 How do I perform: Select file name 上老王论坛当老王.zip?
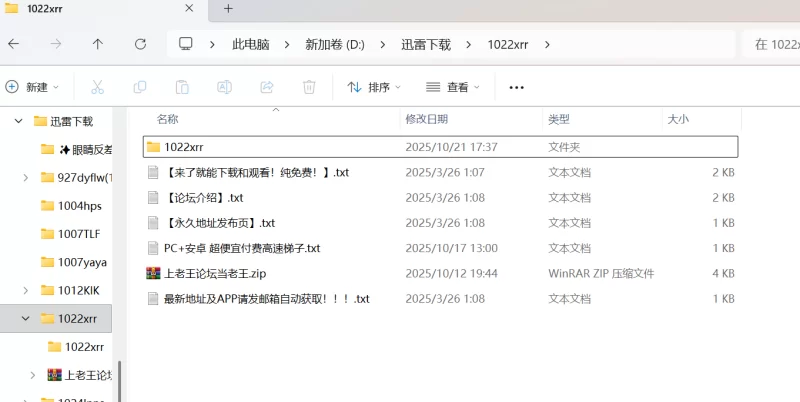click(215, 273)
